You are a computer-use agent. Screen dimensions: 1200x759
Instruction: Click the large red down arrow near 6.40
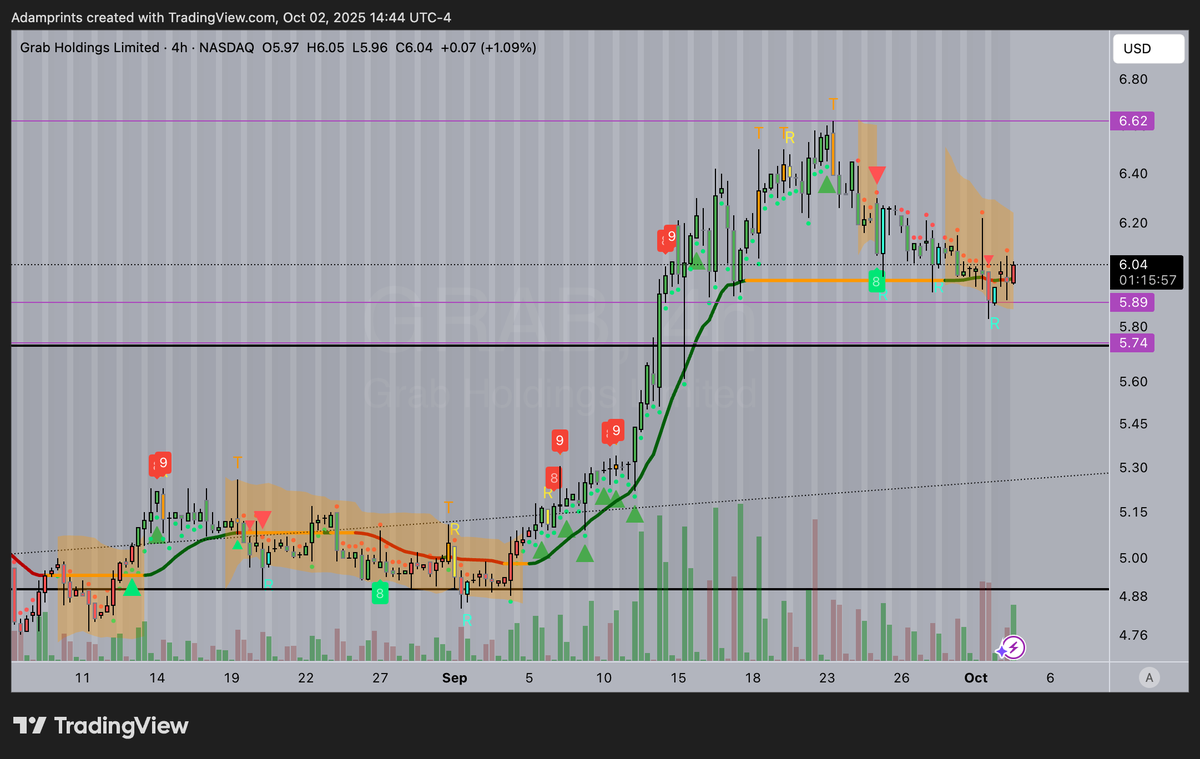[876, 174]
